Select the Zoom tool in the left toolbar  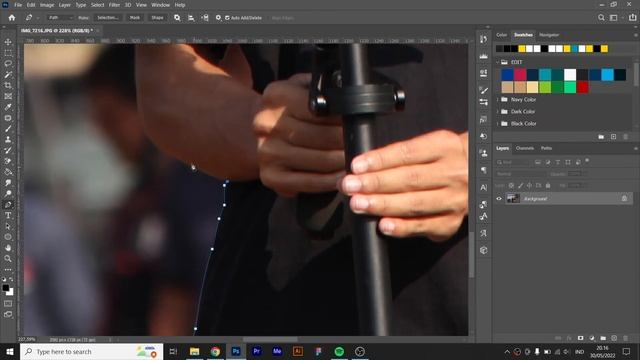8,258
